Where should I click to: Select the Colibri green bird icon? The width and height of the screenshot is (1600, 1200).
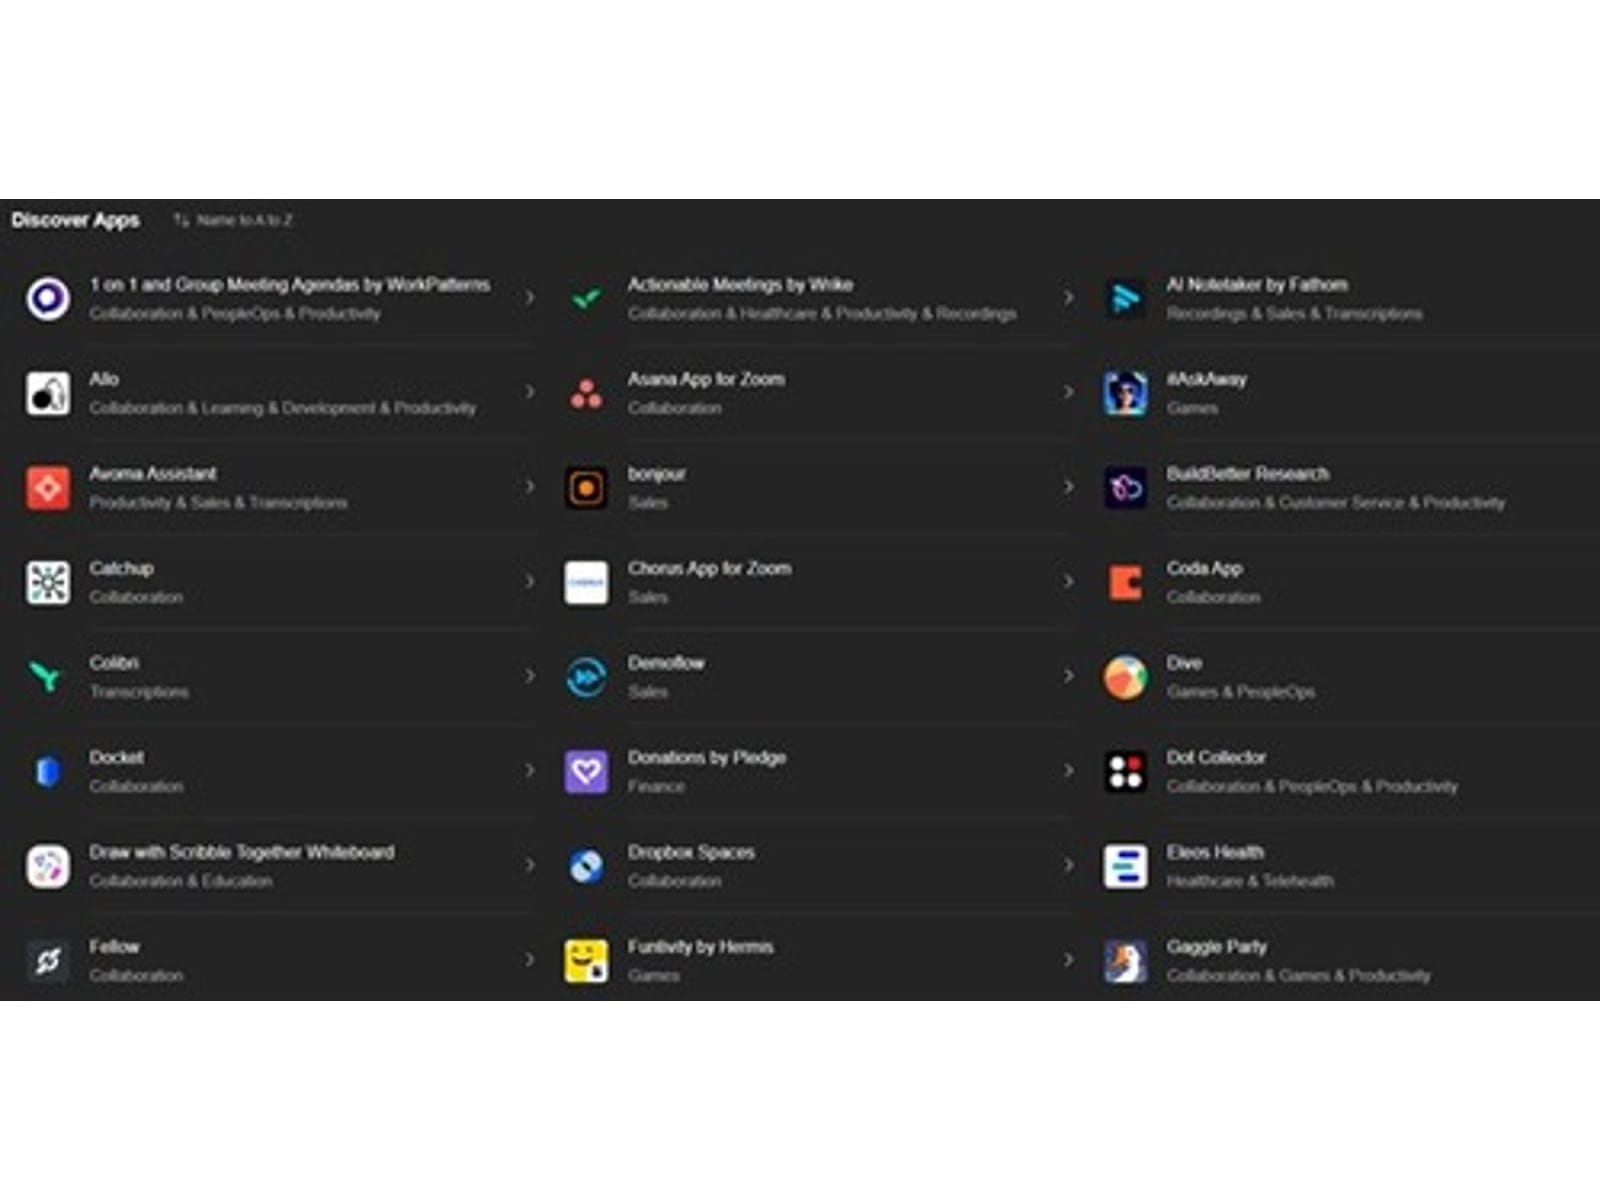(x=48, y=677)
